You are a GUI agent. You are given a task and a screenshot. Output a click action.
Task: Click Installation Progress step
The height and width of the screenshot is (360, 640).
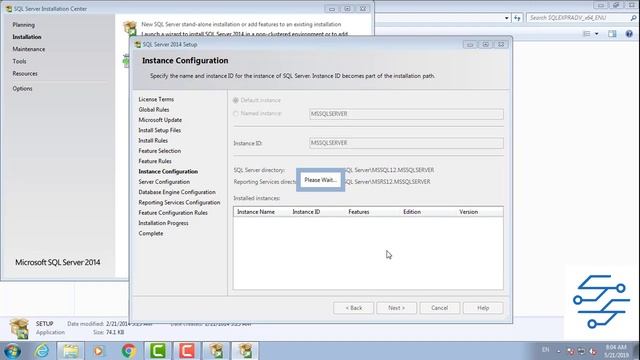(x=163, y=223)
